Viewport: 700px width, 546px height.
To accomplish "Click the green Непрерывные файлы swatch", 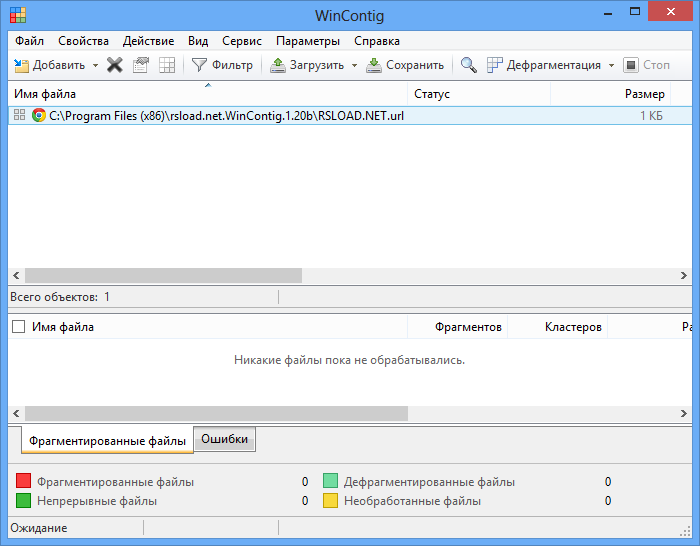I will click(23, 500).
